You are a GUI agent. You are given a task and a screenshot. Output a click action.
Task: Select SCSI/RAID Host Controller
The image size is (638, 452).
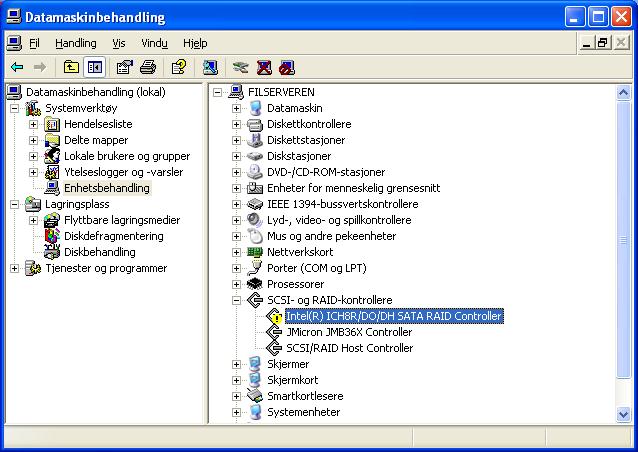350,348
